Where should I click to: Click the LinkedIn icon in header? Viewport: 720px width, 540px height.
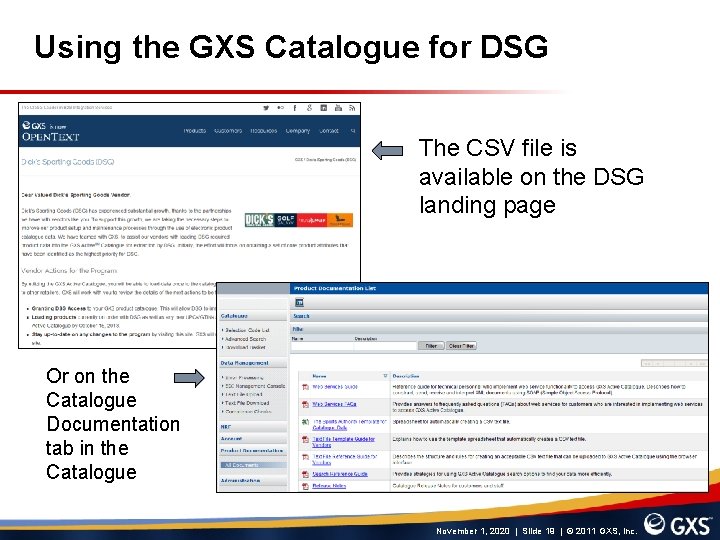coord(324,108)
